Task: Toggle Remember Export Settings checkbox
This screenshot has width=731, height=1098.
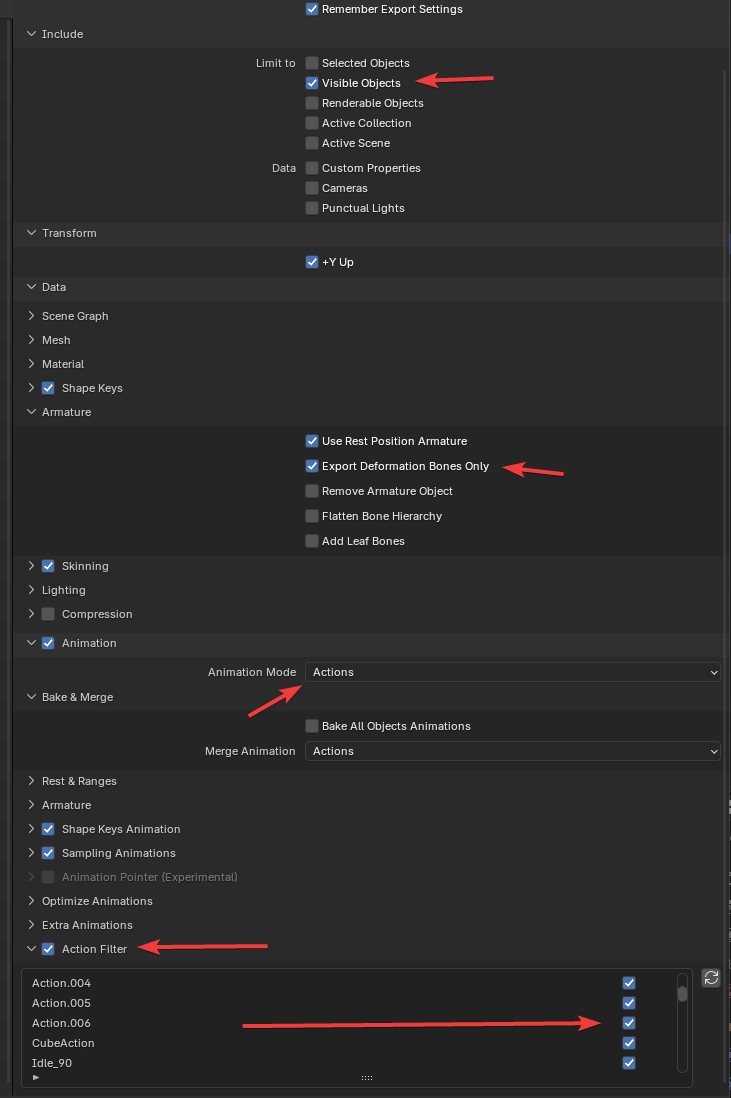Action: [312, 9]
